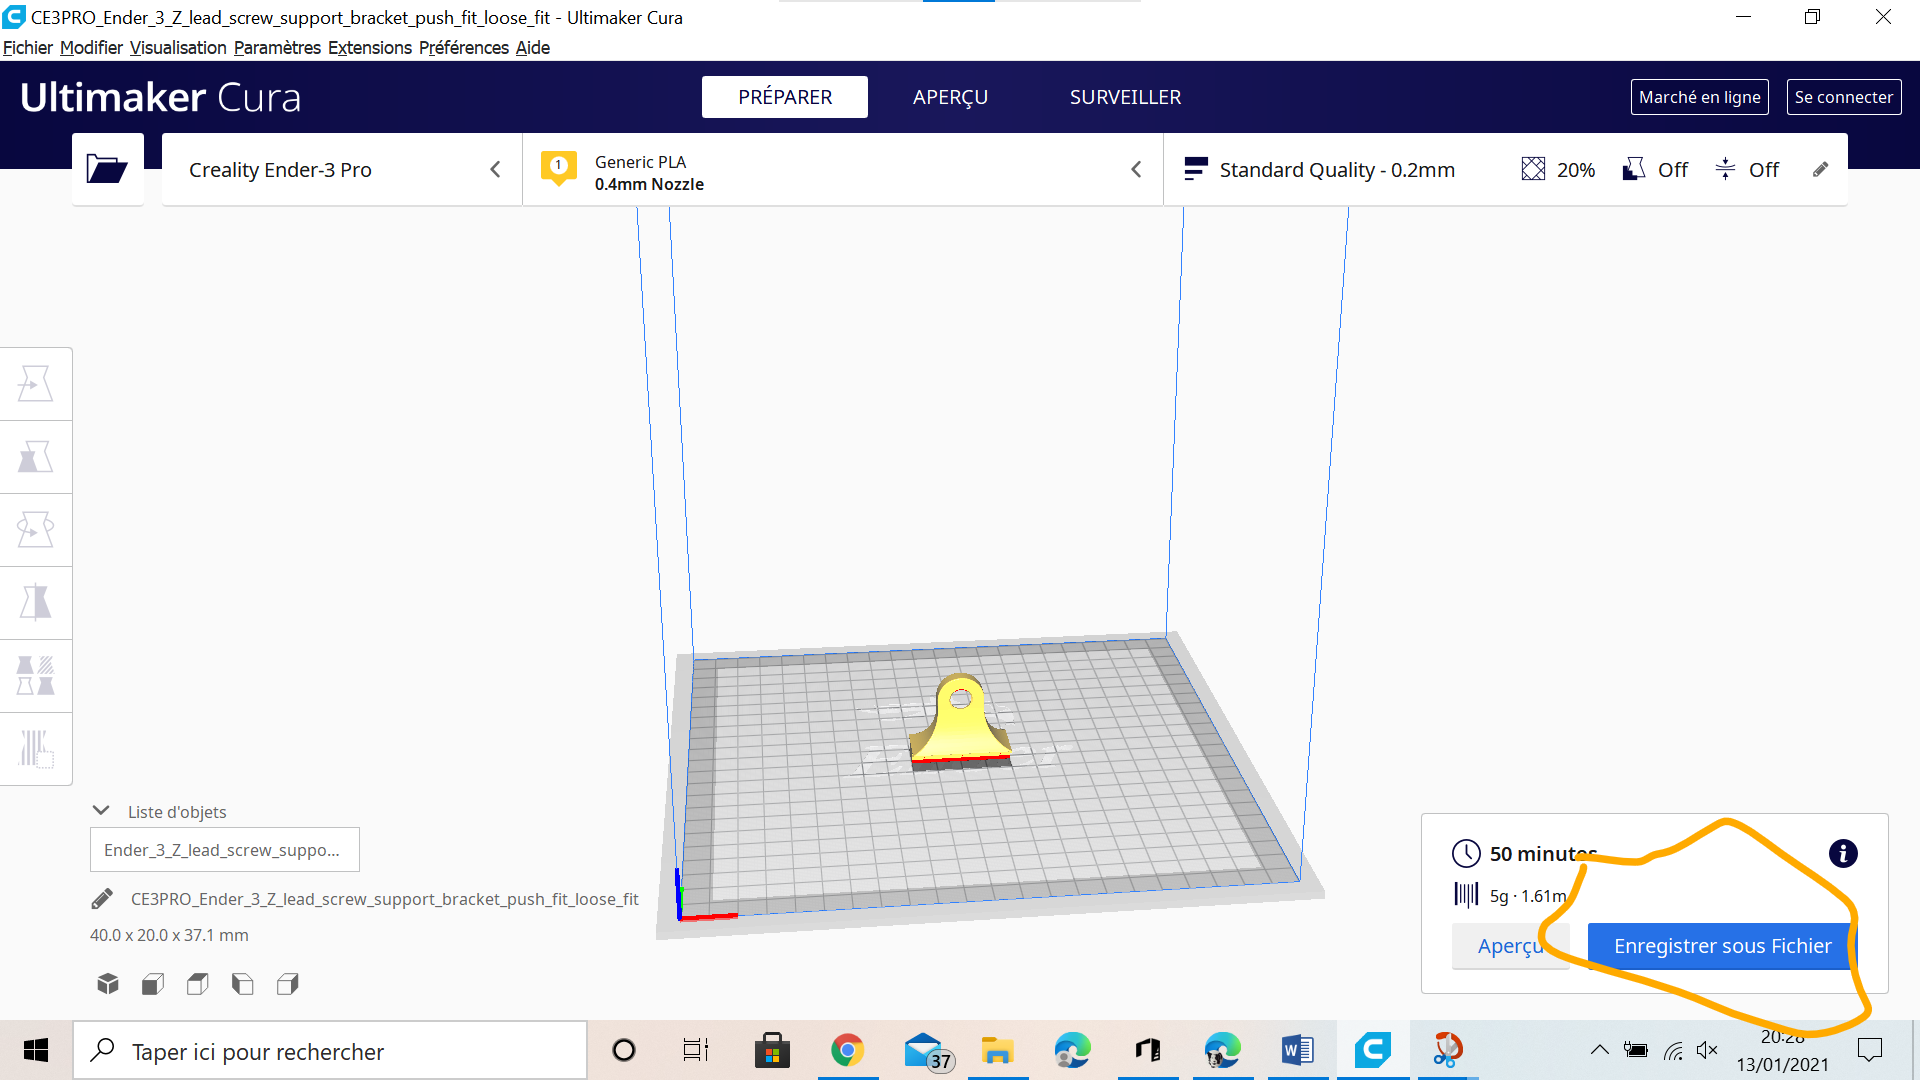Collapse the Liste d'objets section
The image size is (1920, 1080).
pyautogui.click(x=101, y=811)
